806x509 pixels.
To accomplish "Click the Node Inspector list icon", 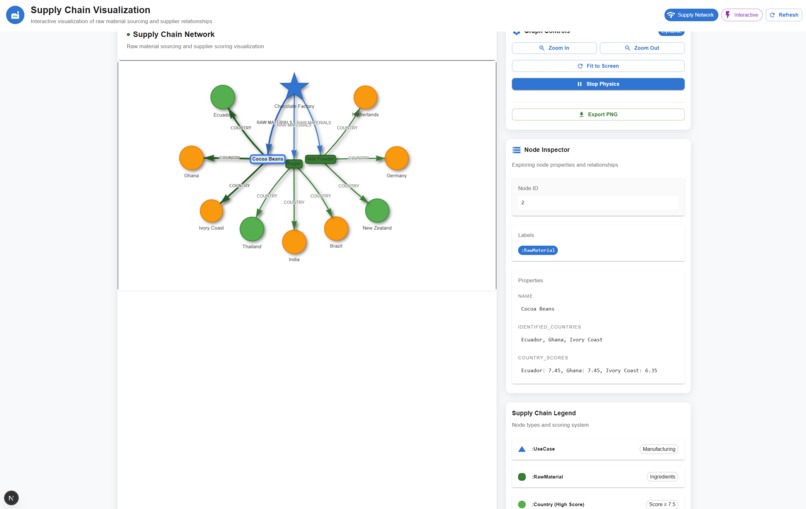I will point(516,150).
